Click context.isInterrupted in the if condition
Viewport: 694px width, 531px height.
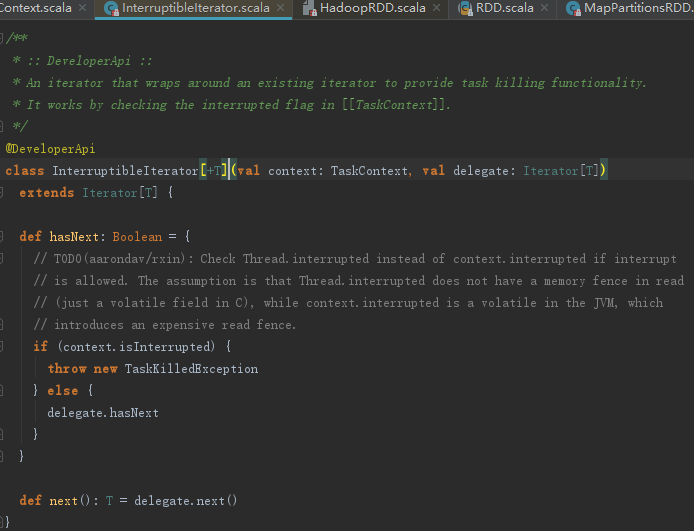(x=136, y=346)
